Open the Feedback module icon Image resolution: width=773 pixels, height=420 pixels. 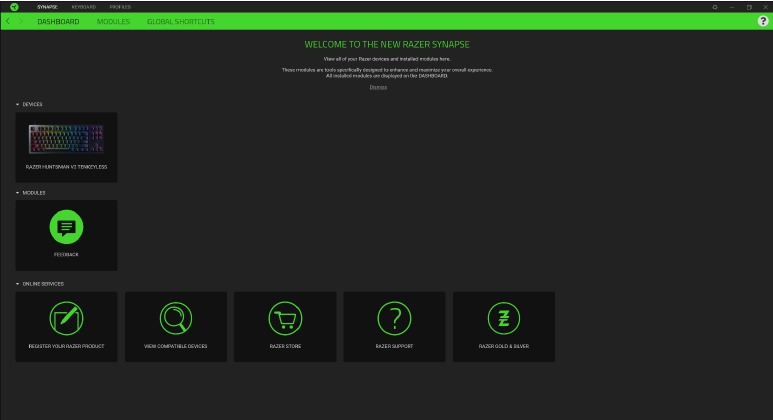[x=66, y=227]
